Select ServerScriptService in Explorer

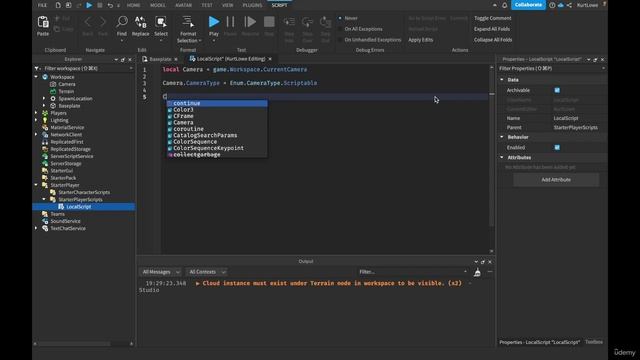pos(71,156)
